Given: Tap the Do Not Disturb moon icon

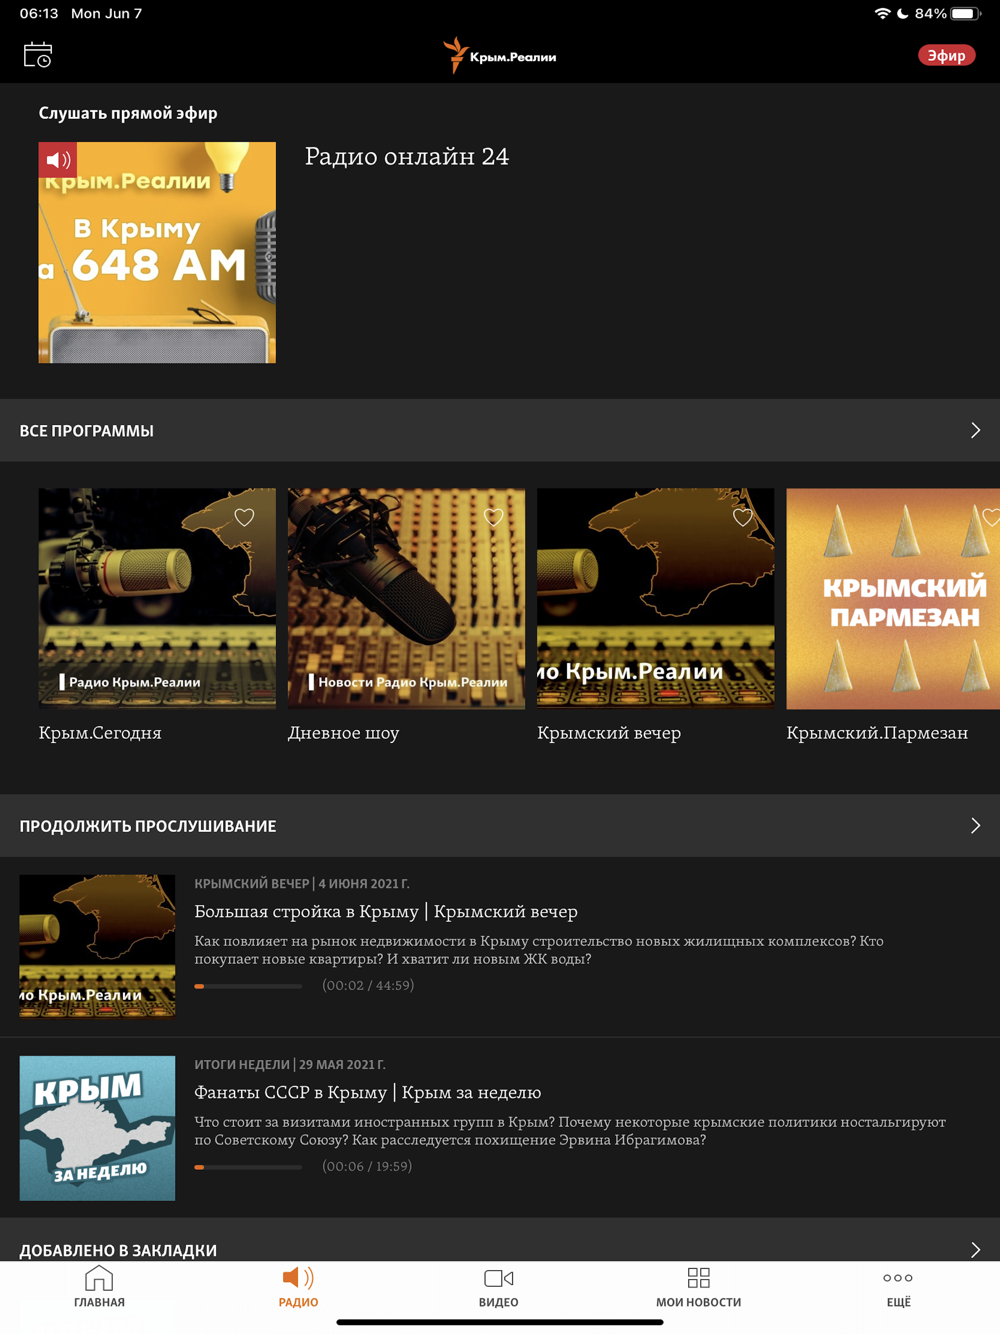Looking at the screenshot, I should 903,14.
